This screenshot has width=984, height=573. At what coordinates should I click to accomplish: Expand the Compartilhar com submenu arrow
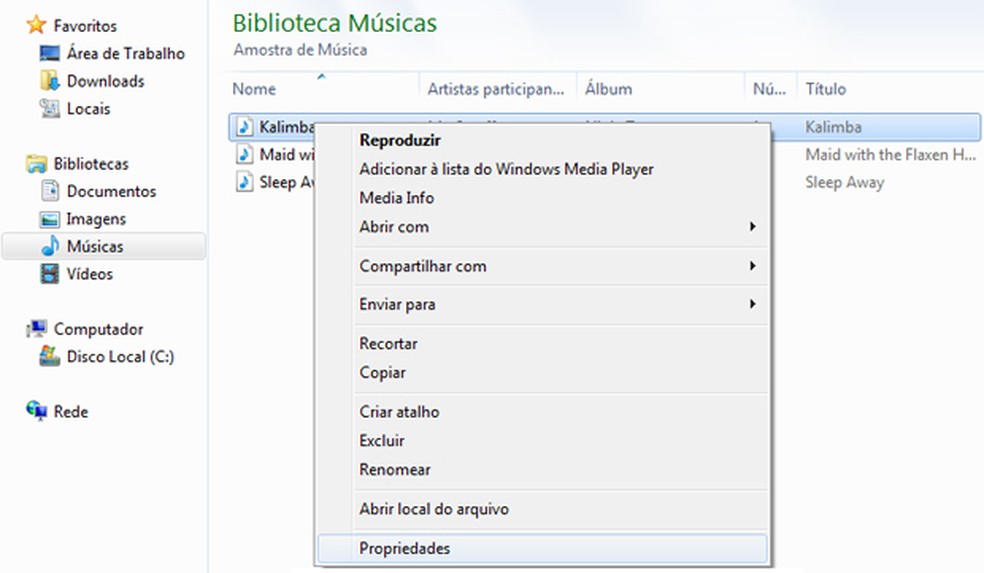(752, 266)
